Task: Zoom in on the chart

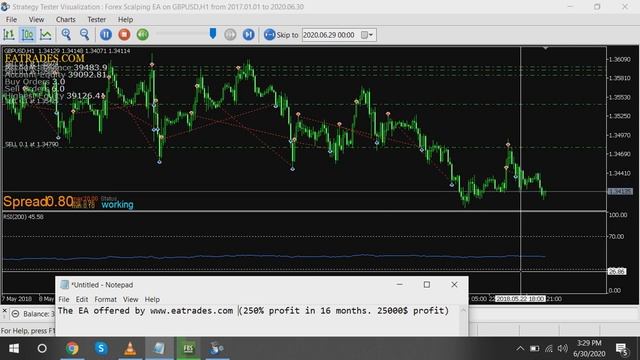Action: click(66, 35)
